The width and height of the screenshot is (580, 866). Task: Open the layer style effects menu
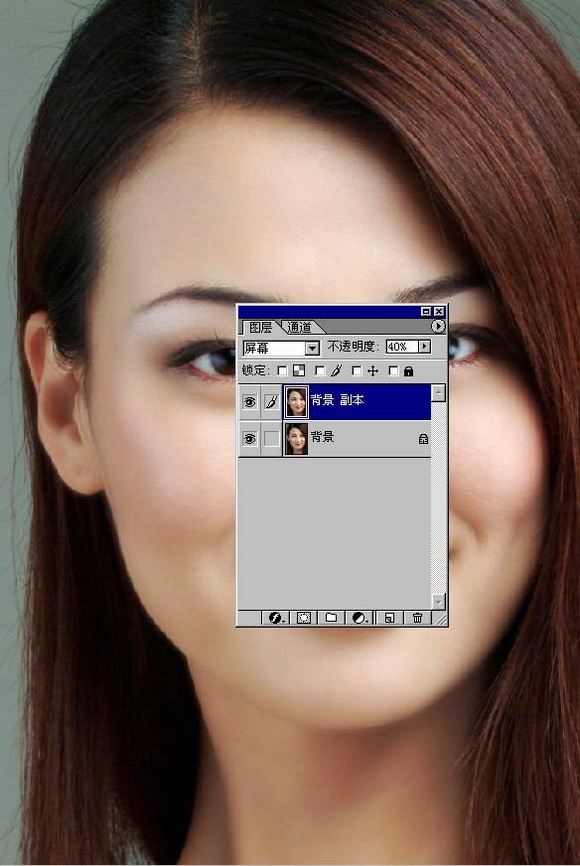[x=276, y=618]
